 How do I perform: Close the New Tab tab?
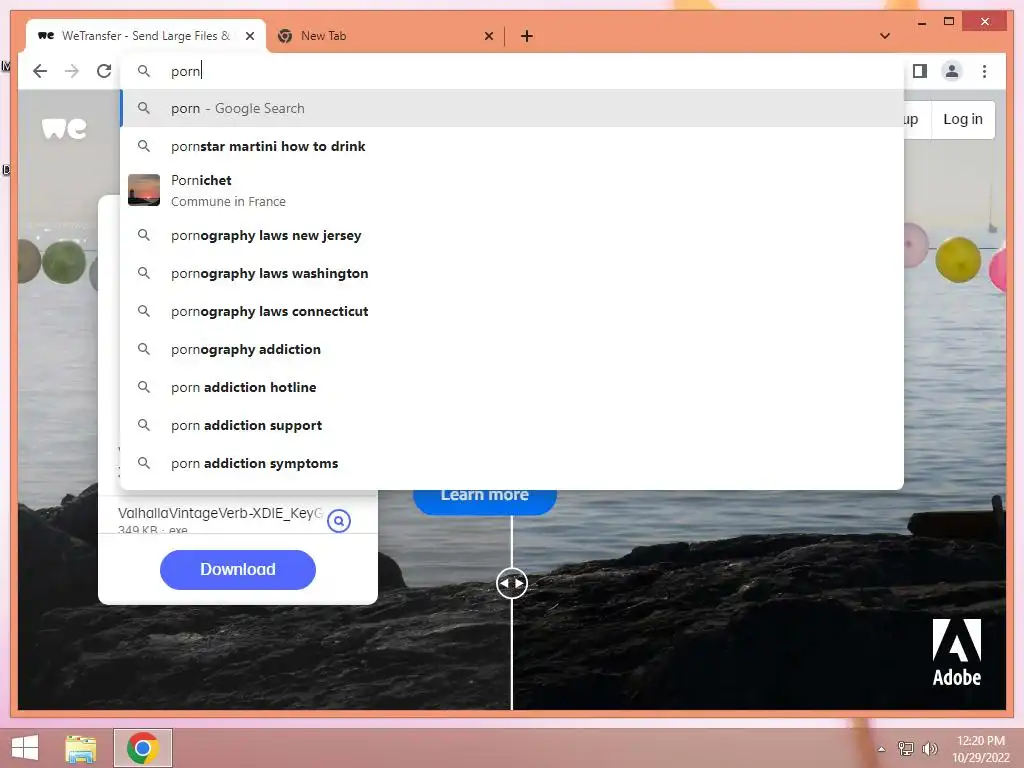tap(488, 36)
